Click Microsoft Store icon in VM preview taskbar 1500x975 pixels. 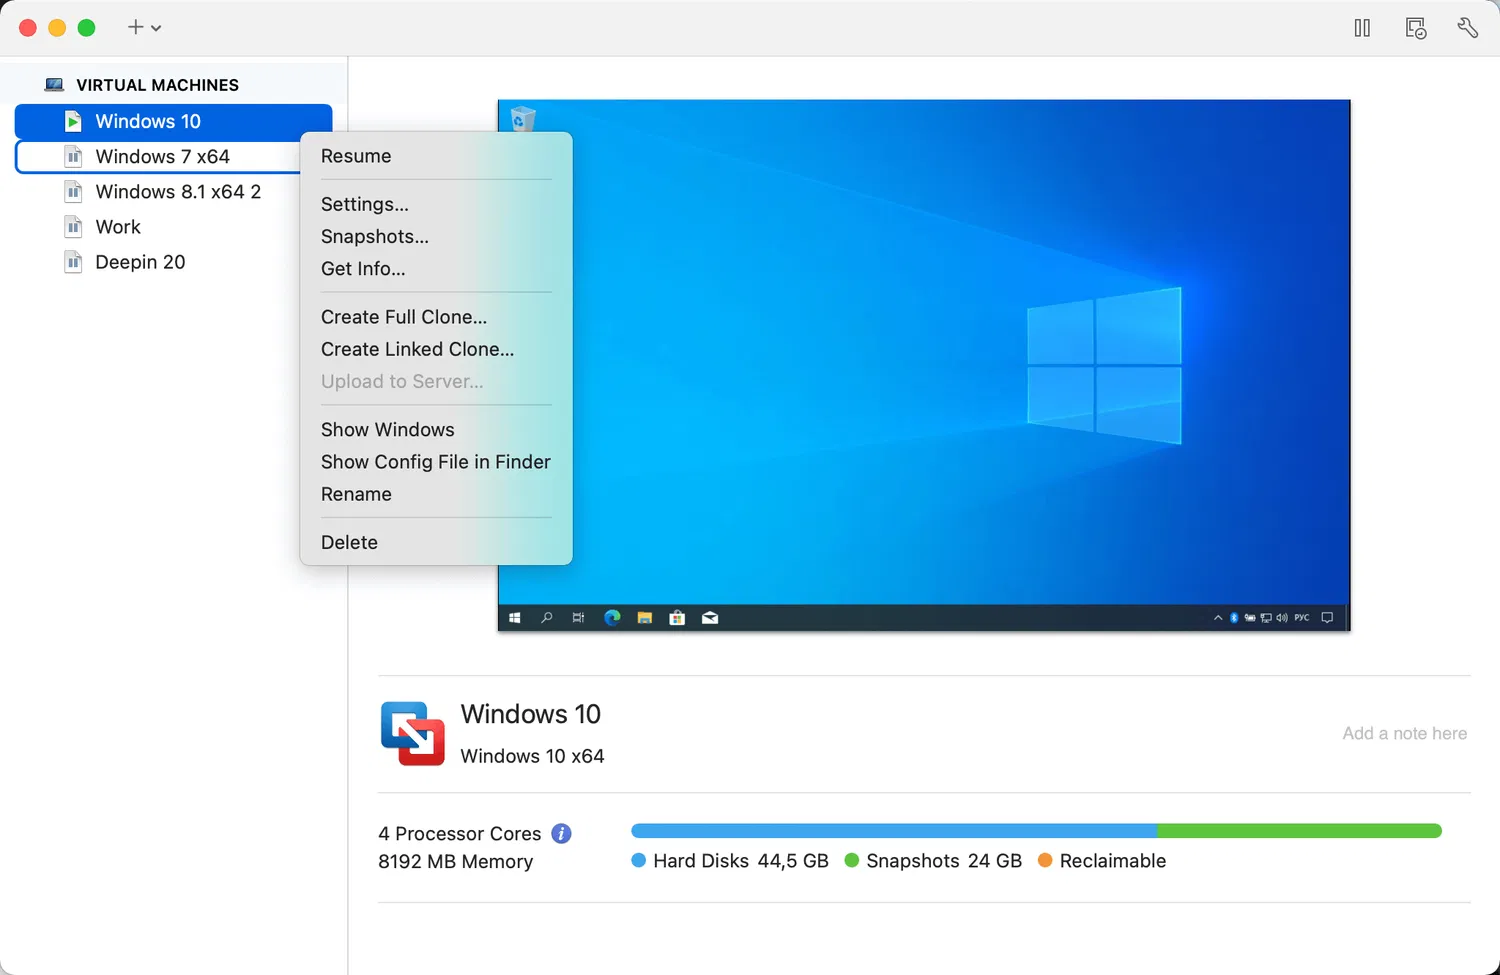tap(677, 618)
